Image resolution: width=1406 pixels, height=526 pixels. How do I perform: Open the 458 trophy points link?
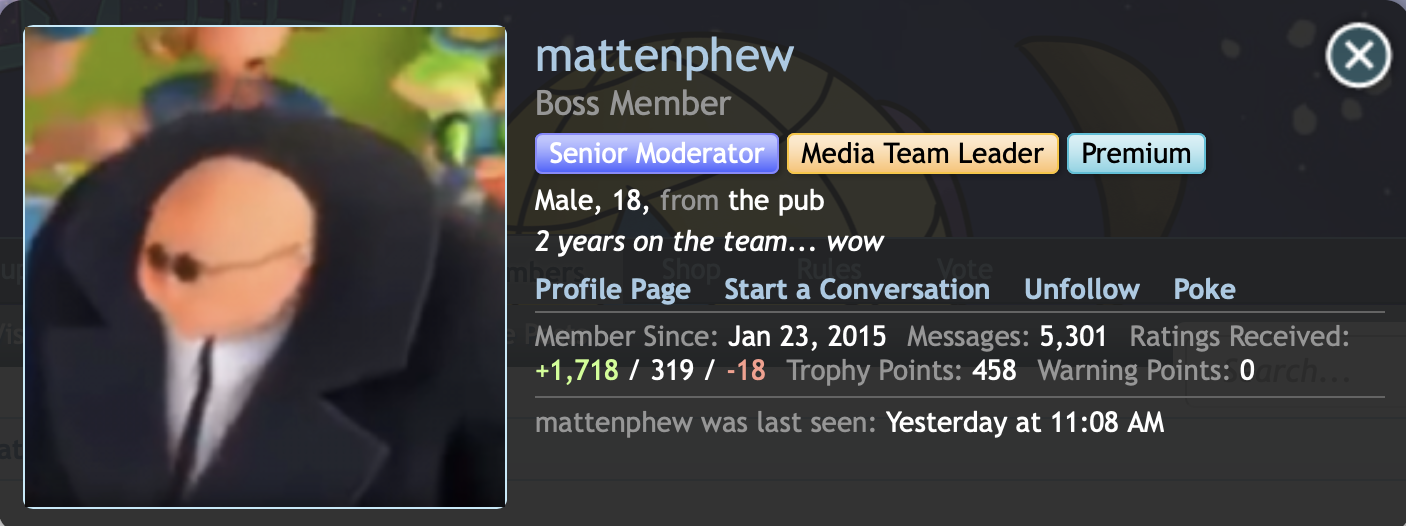994,371
